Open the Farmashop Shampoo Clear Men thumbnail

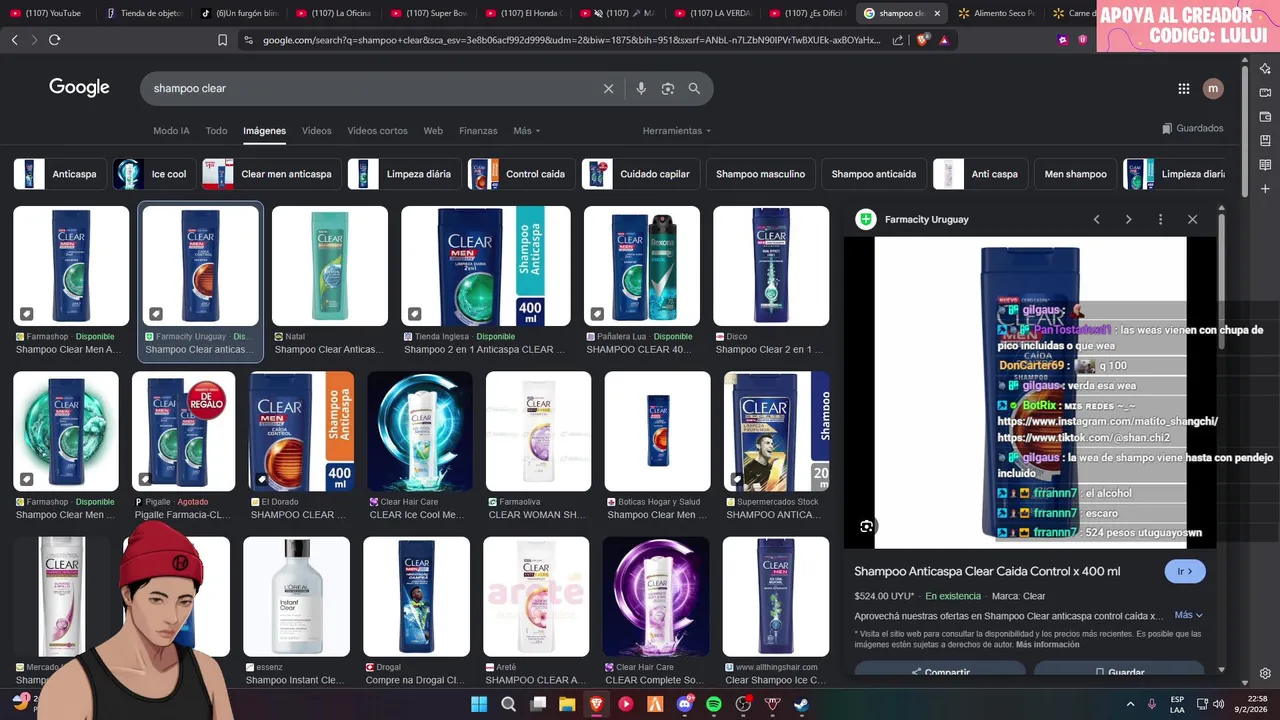point(71,266)
